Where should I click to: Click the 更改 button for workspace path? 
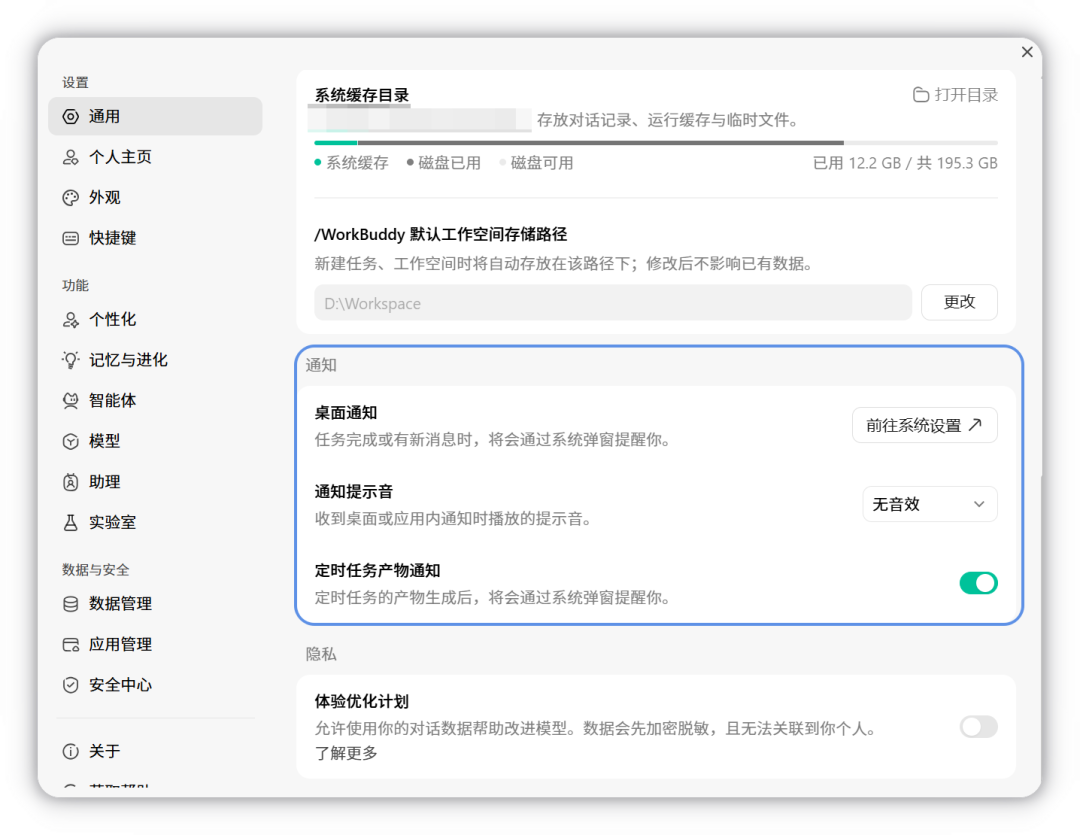point(959,302)
